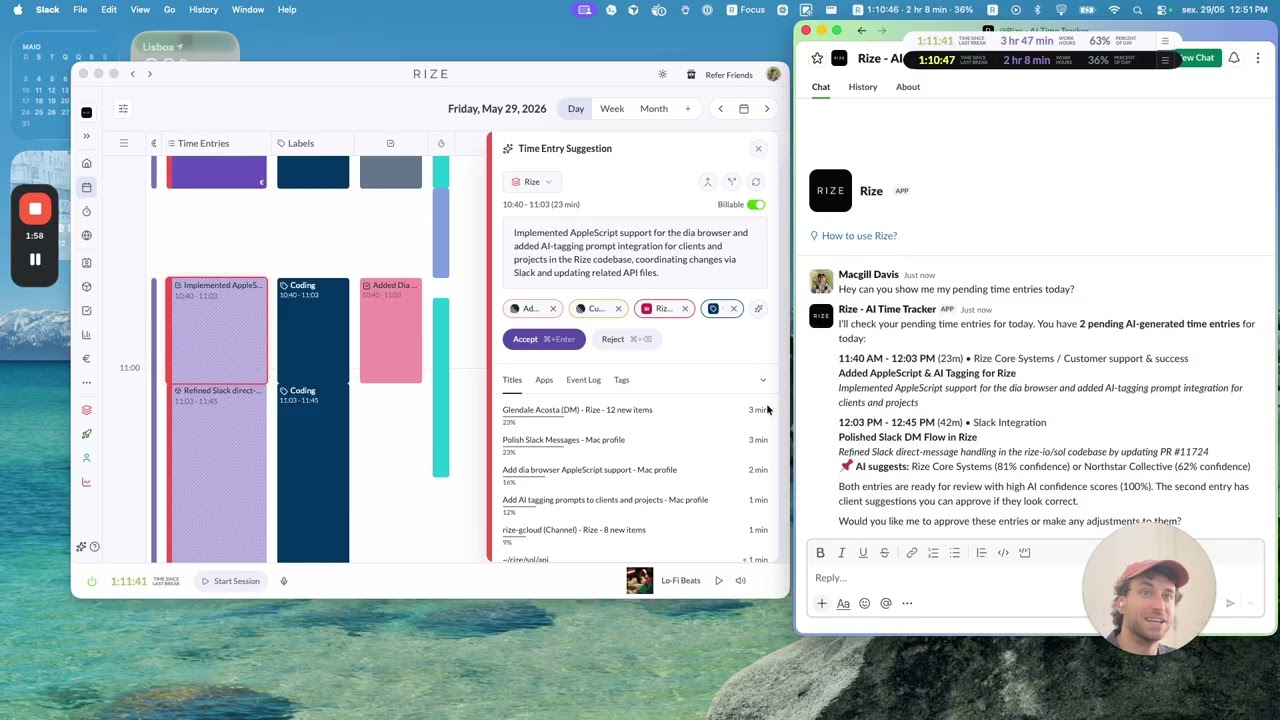This screenshot has width=1280, height=720.
Task: Toggle strikethrough formatting in Slack composer
Action: (x=884, y=553)
